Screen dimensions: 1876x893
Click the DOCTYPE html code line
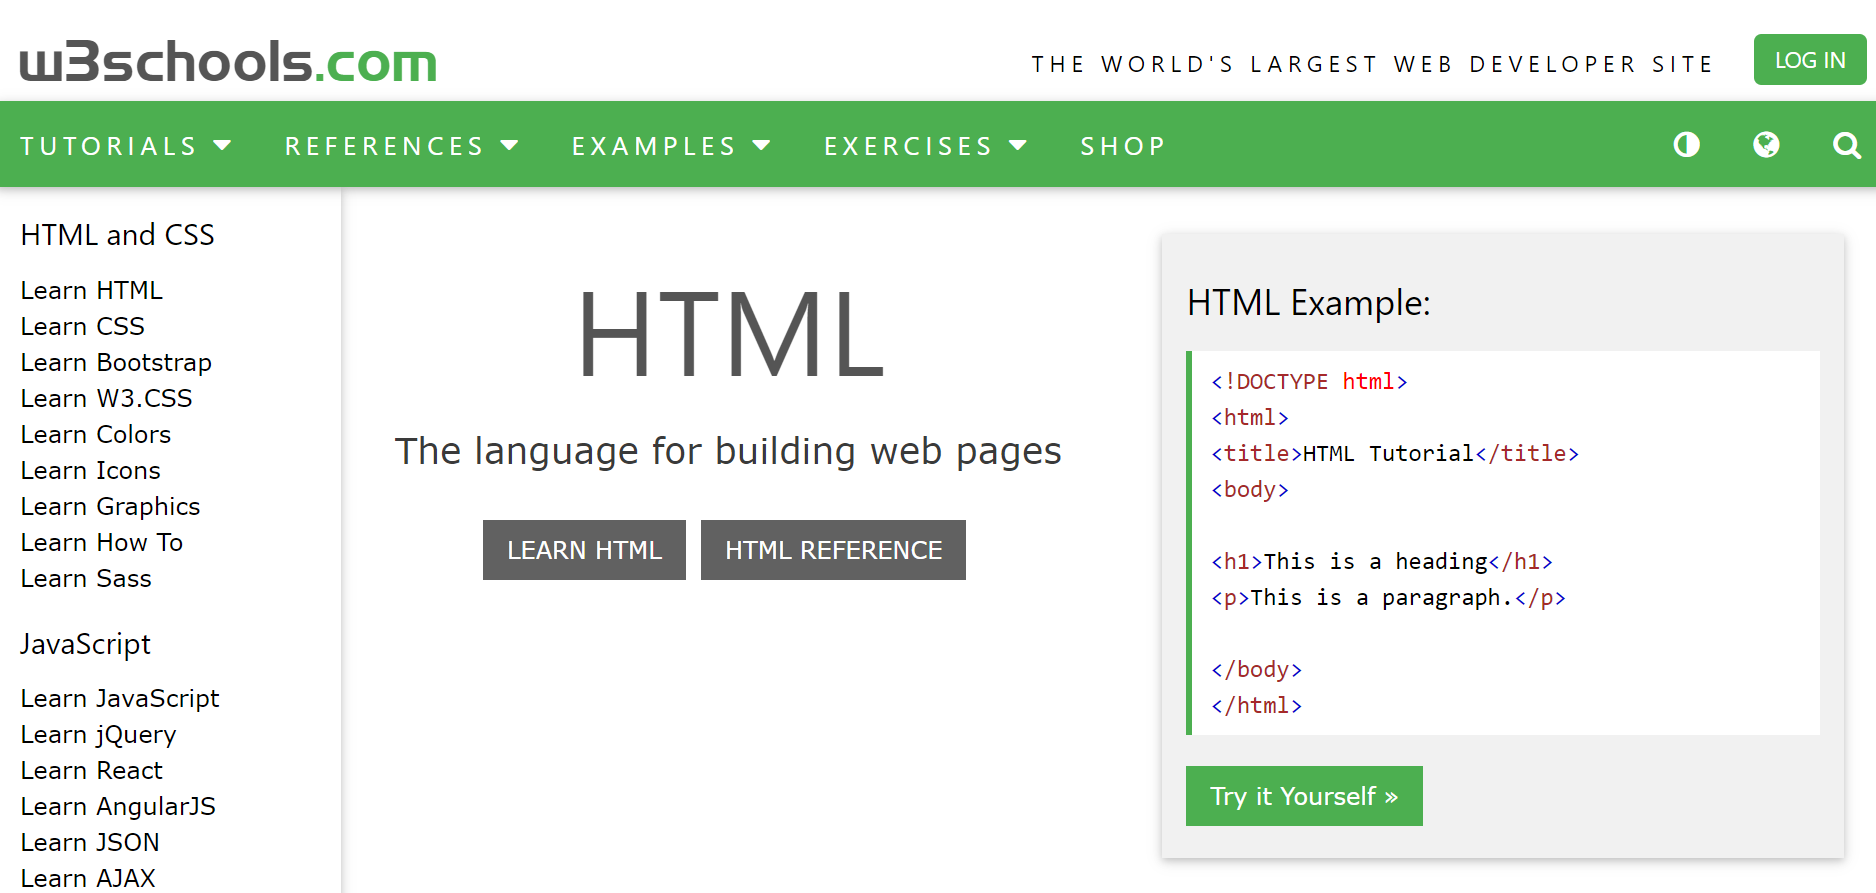(1309, 381)
